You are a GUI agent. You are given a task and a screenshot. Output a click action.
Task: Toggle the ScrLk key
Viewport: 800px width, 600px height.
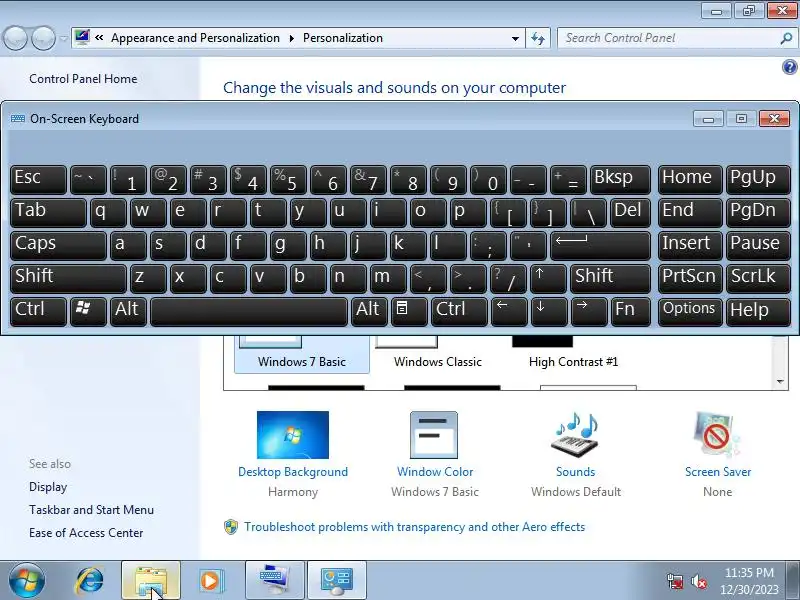pos(758,279)
